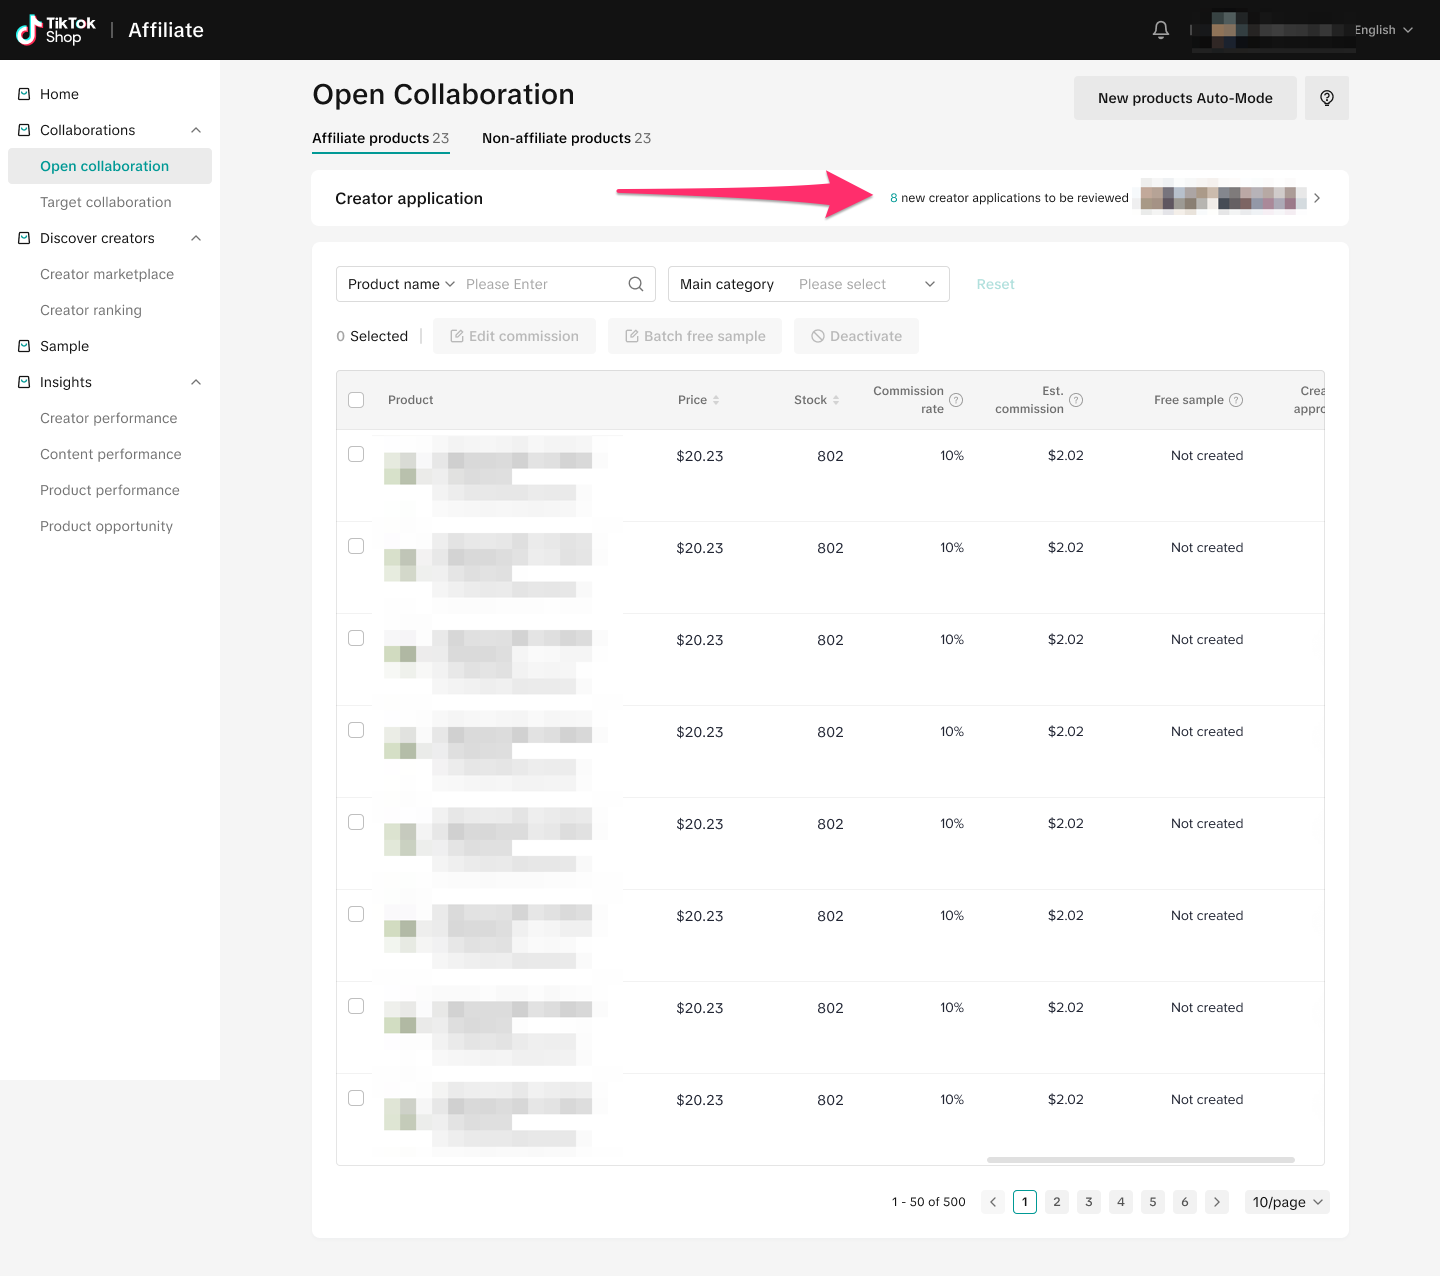Screen dimensions: 1440x1276
Task: Collapse the Insights sidebar section
Action: click(196, 382)
